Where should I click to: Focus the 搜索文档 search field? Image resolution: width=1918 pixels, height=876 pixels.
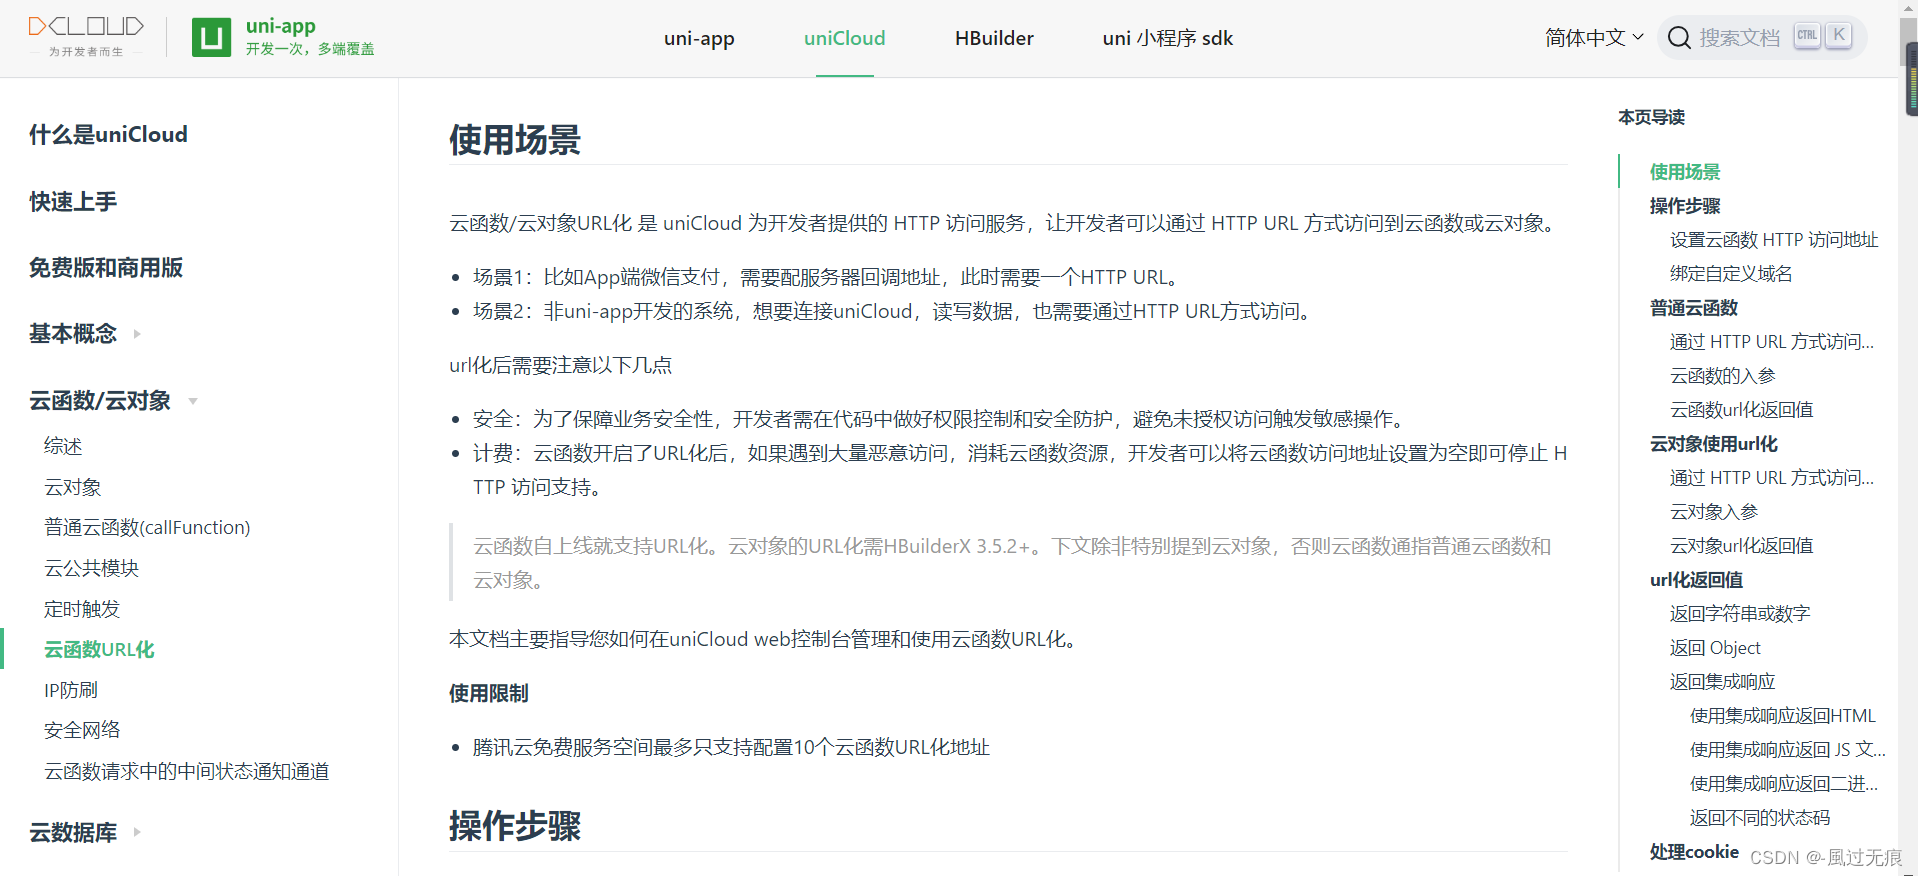[x=1761, y=38]
